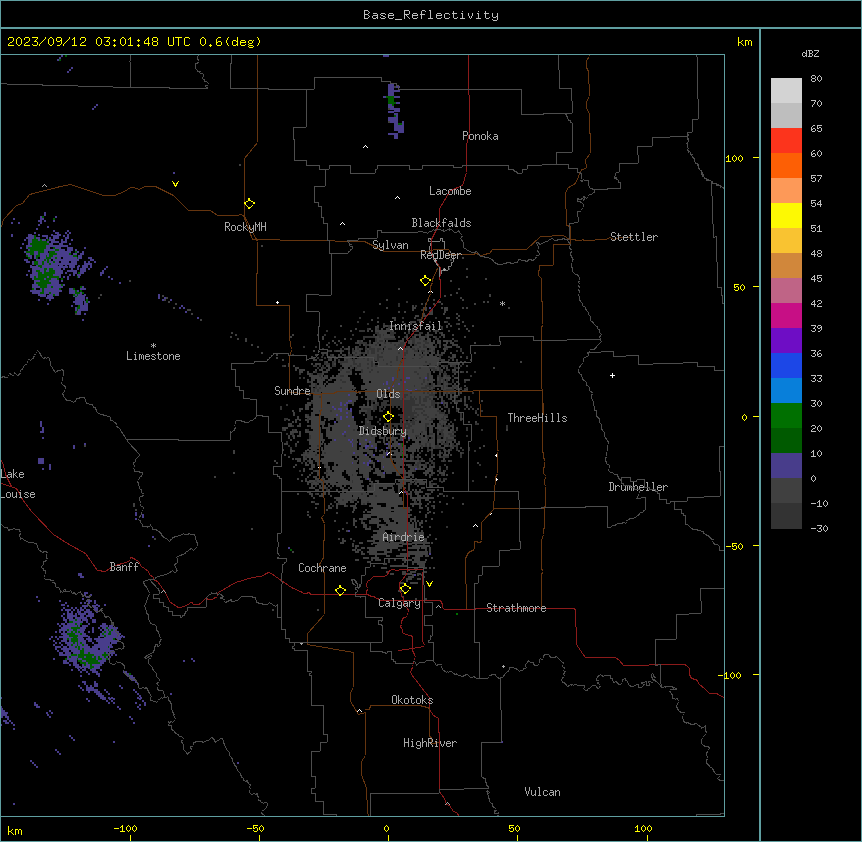The image size is (862, 842).
Task: Pick the red 60-65 dBZ legend swatch
Action: 786,140
